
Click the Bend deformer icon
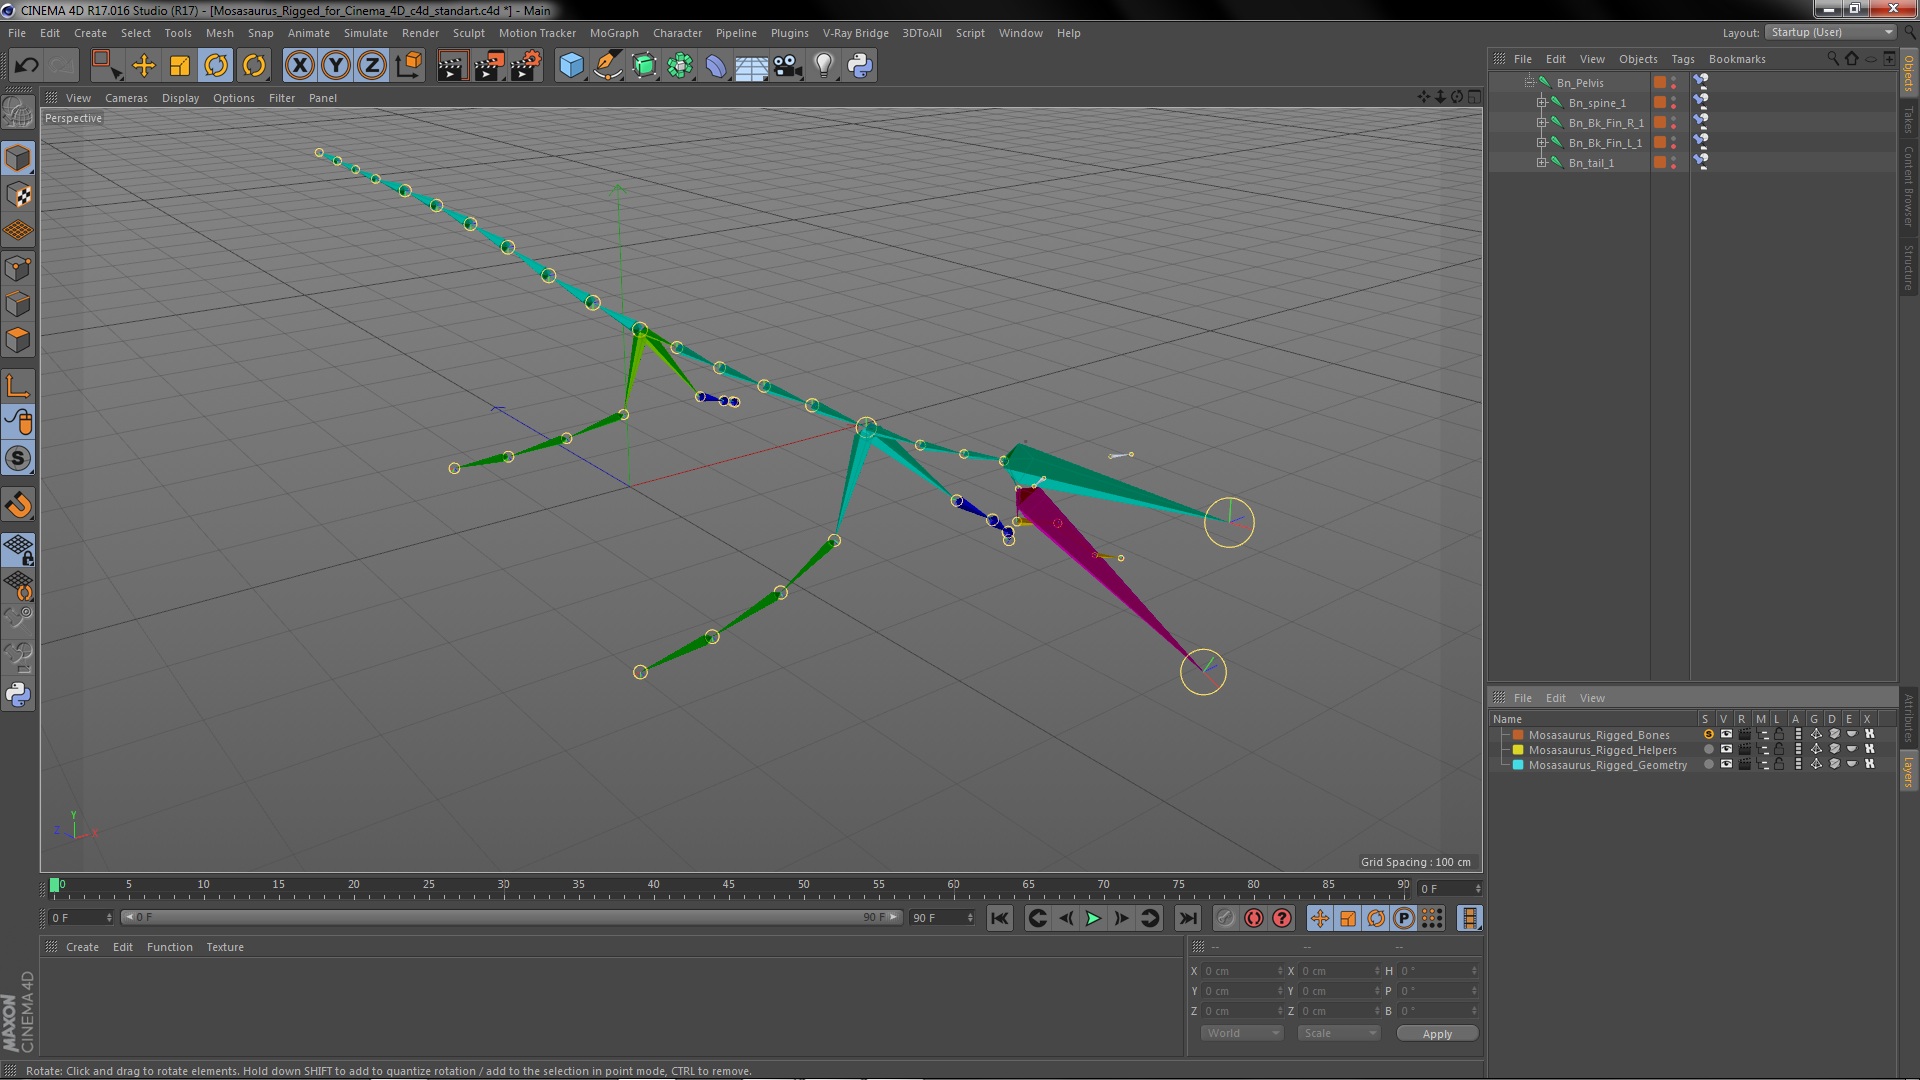pos(716,66)
